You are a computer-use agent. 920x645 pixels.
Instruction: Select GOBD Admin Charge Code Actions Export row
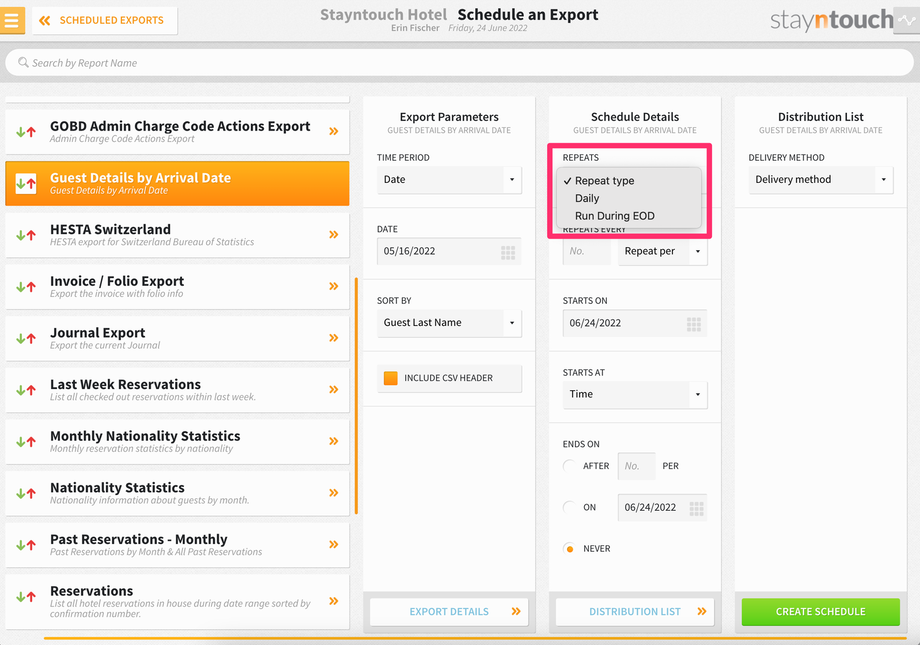click(x=177, y=131)
